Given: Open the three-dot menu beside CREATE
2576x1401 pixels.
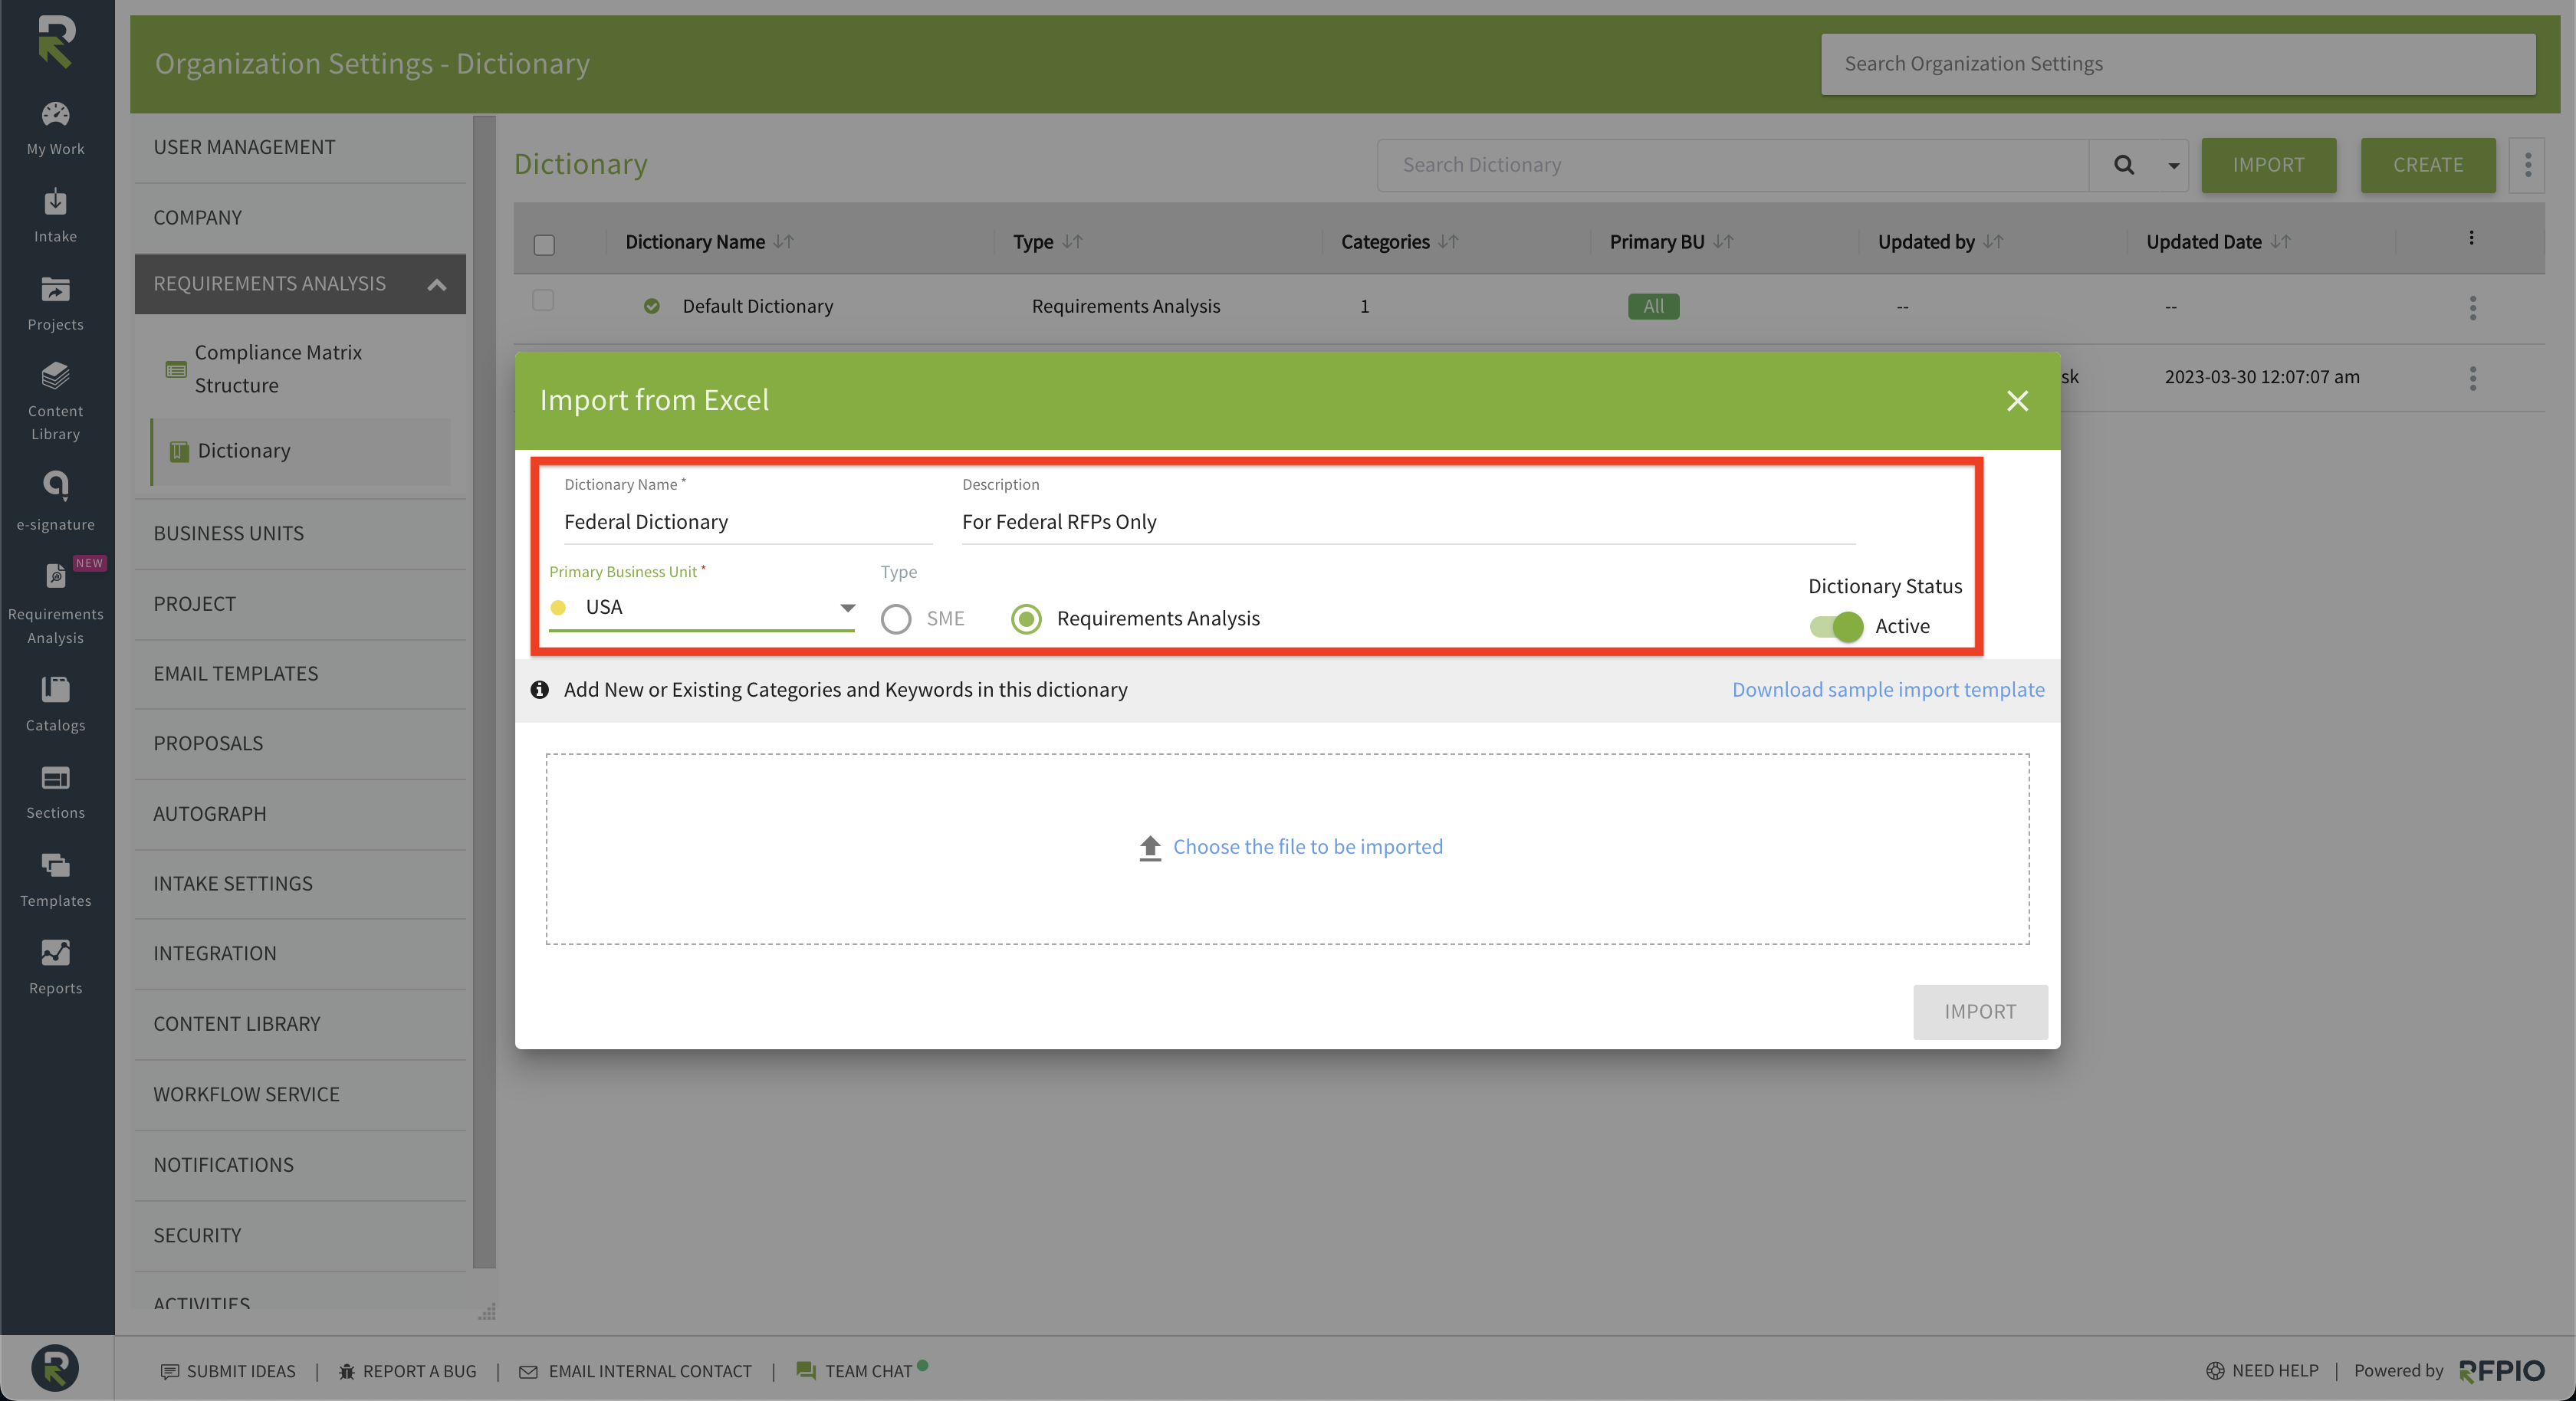Looking at the screenshot, I should tap(2527, 165).
